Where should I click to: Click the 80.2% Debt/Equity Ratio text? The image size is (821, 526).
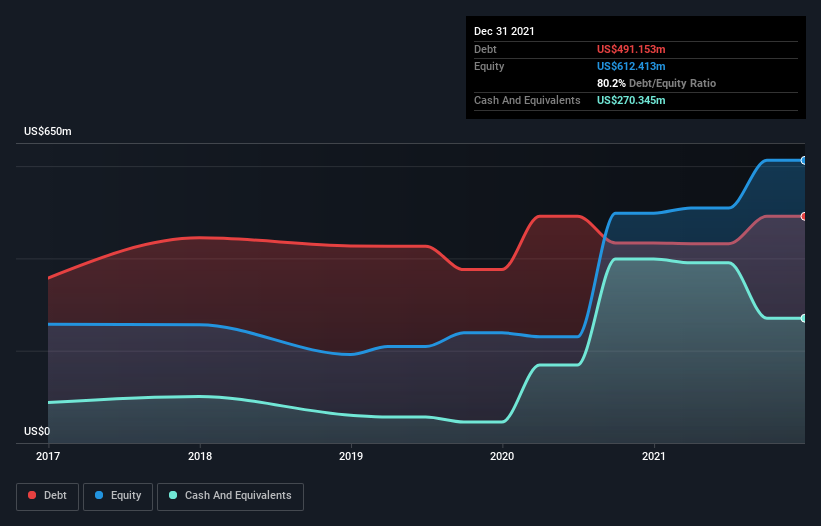pos(657,83)
